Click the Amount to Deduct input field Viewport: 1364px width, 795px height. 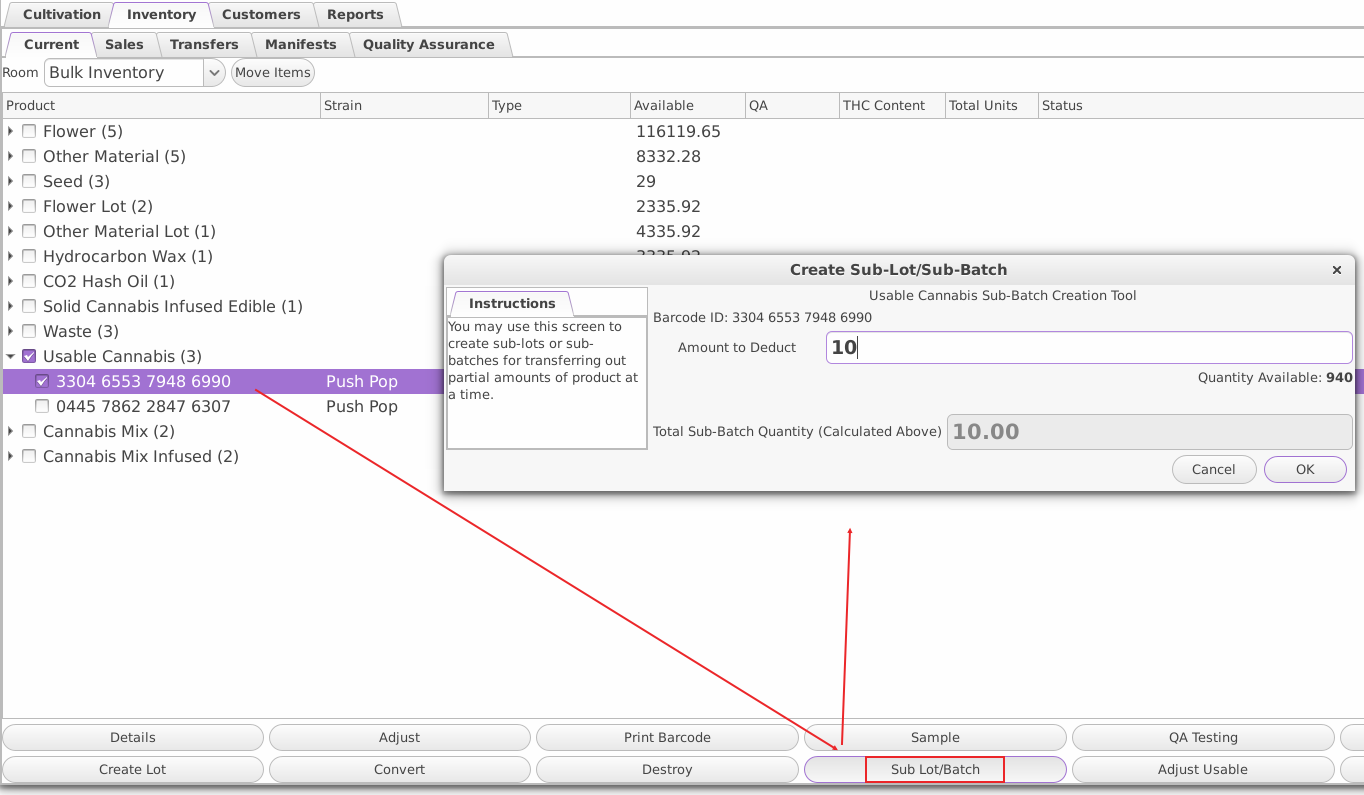1090,347
